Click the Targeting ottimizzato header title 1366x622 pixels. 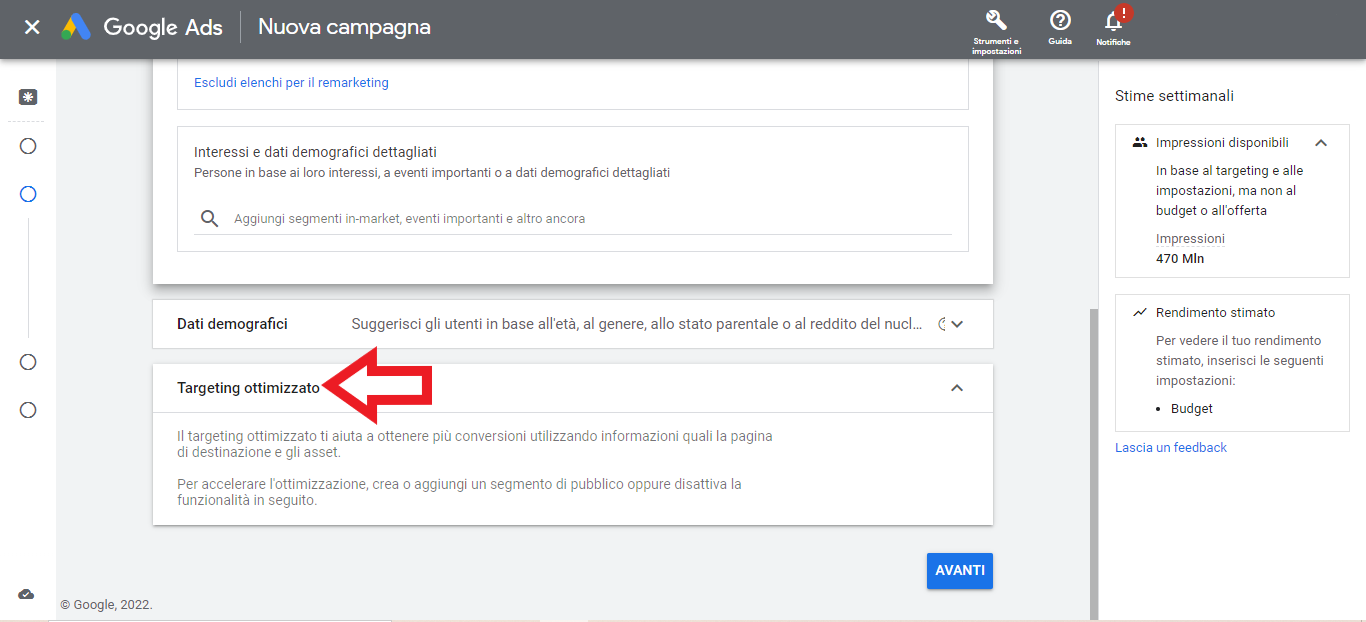point(248,388)
